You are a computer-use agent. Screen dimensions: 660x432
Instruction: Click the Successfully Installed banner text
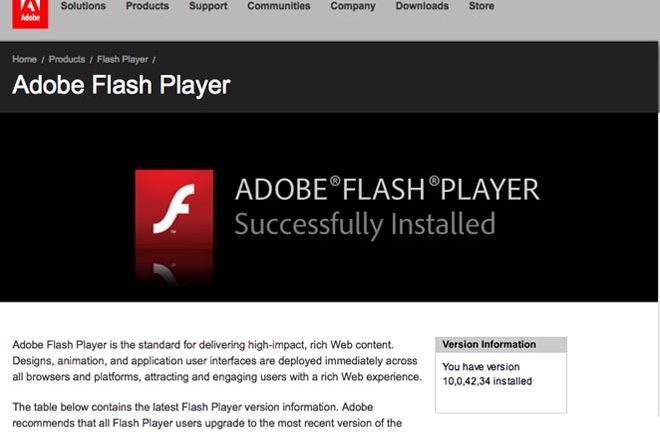[x=365, y=224]
